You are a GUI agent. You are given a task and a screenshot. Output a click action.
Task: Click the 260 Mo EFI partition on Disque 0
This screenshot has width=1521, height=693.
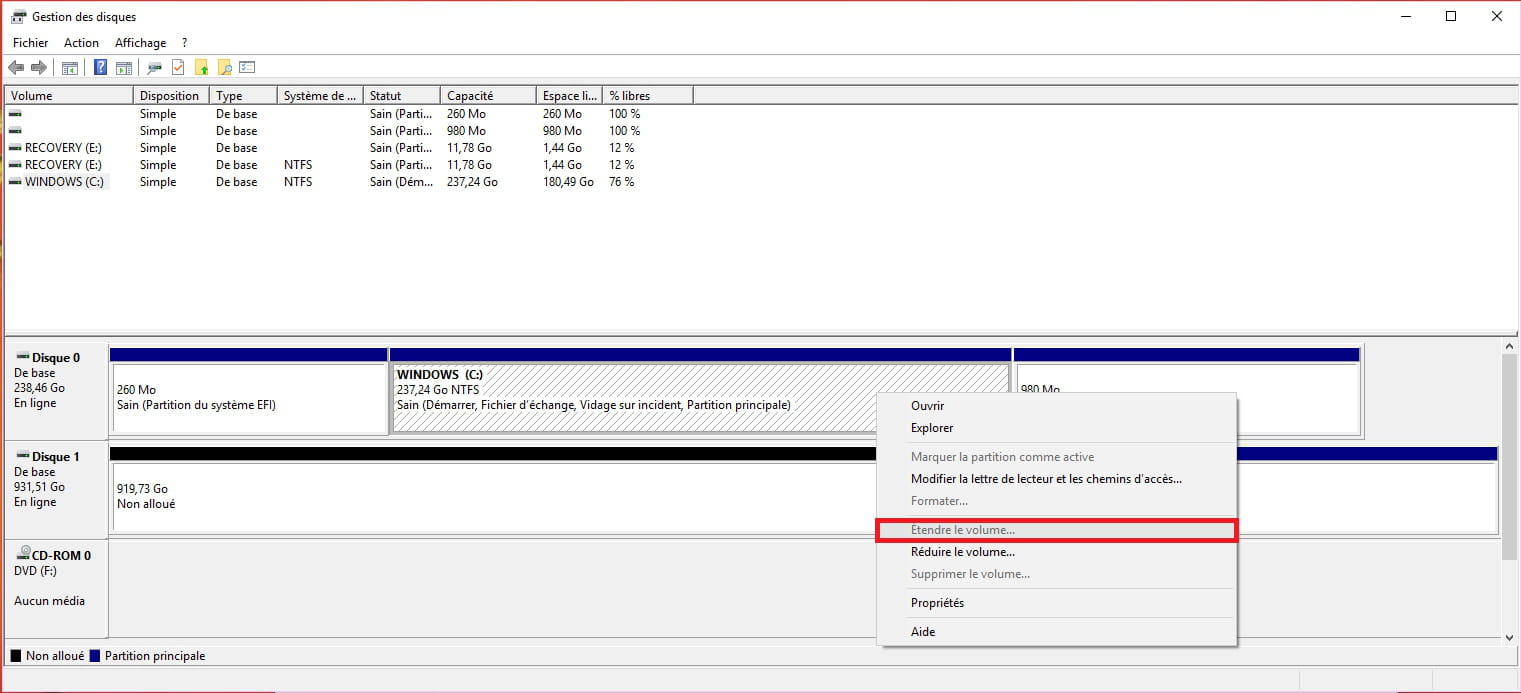(248, 397)
